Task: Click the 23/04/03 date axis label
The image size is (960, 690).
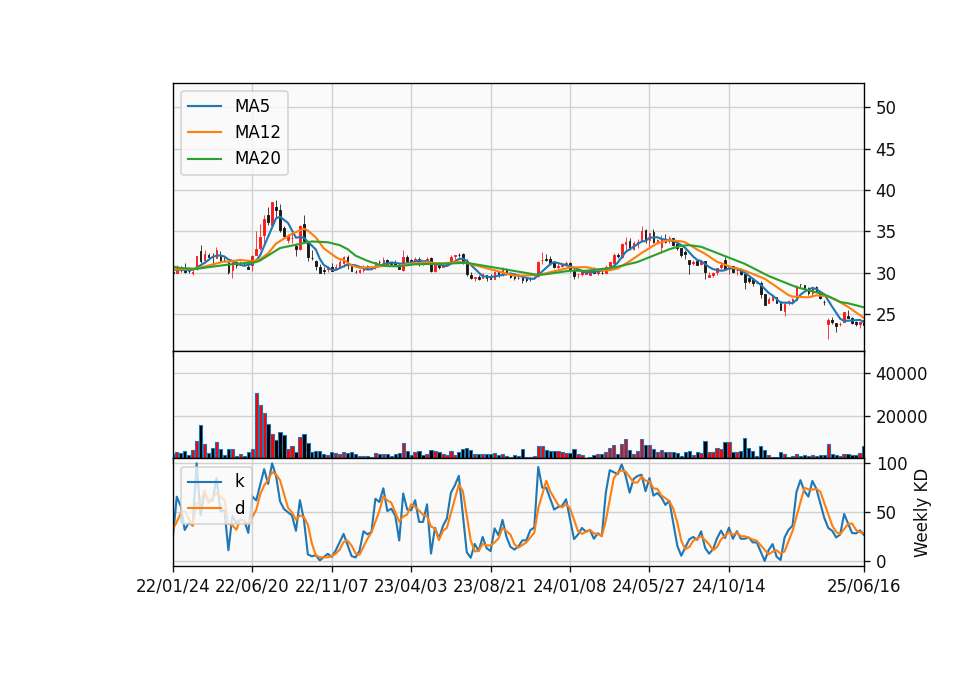Action: [x=411, y=586]
